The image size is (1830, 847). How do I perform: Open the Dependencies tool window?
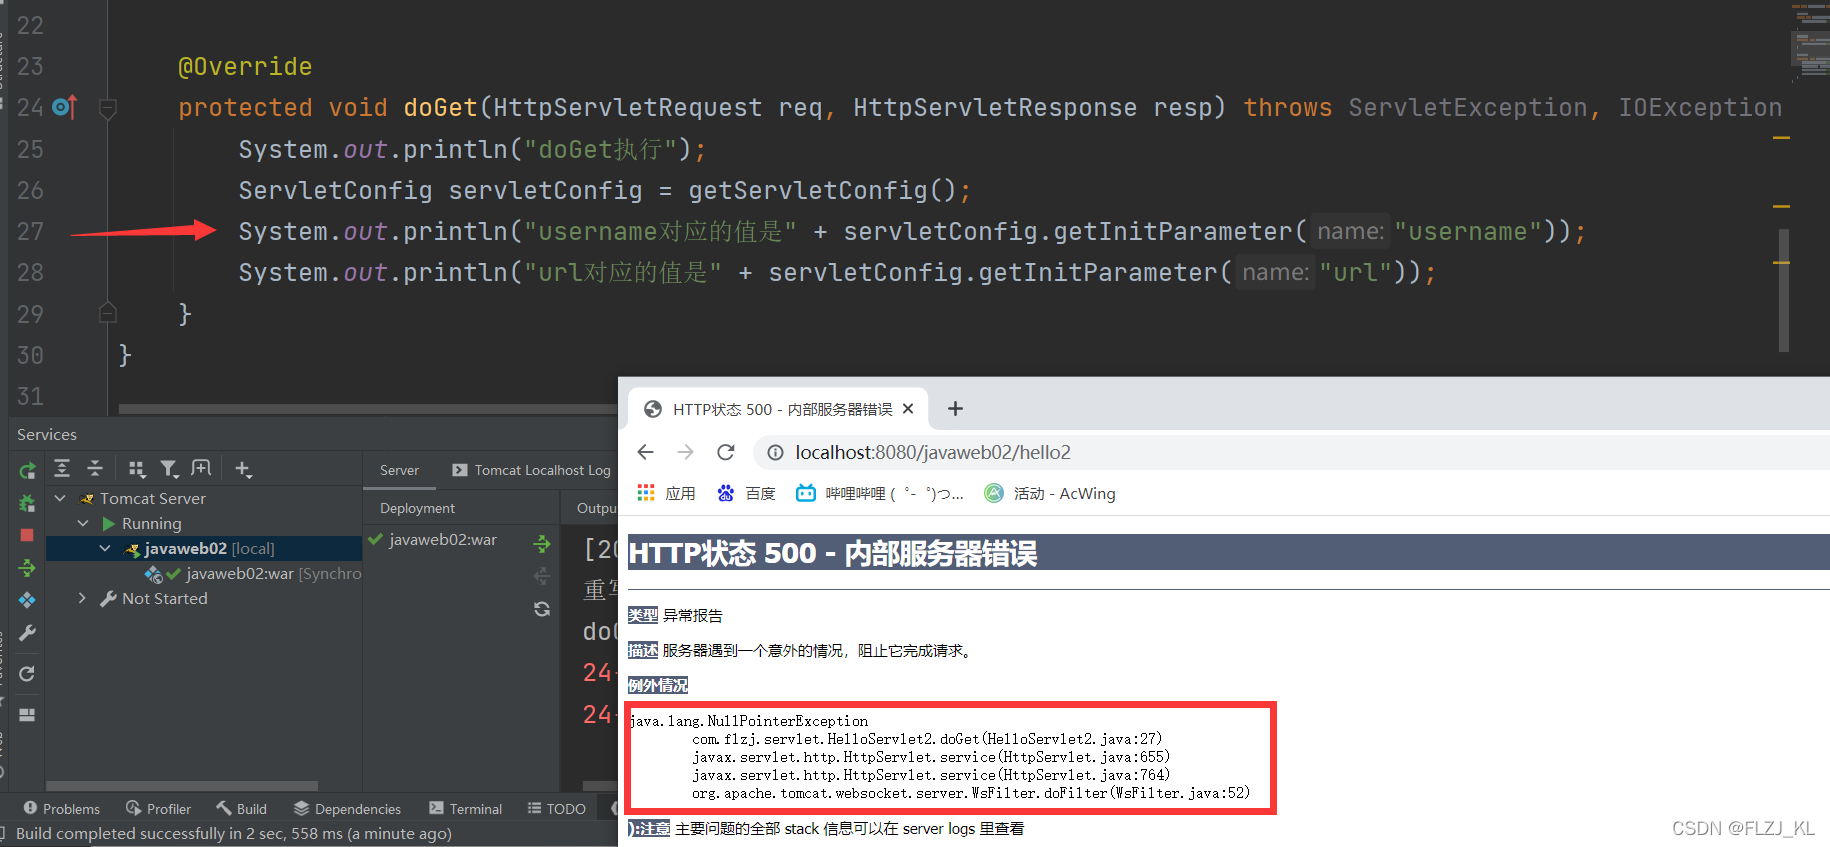click(347, 808)
